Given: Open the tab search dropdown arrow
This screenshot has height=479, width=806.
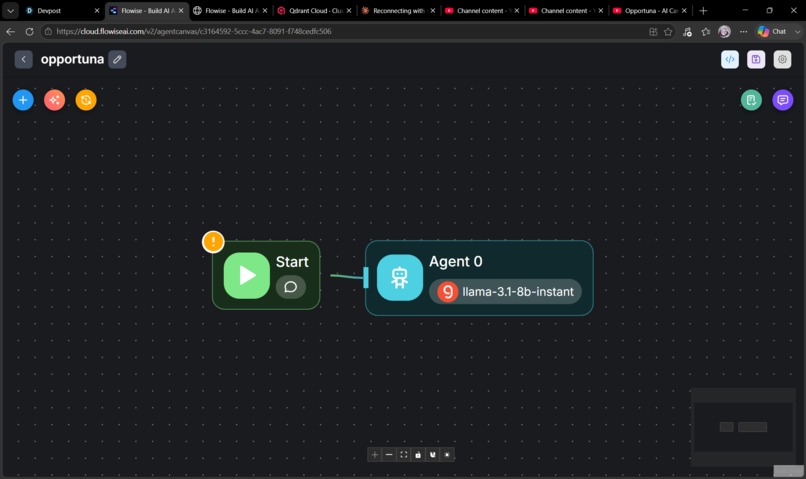Looking at the screenshot, I should [x=10, y=10].
